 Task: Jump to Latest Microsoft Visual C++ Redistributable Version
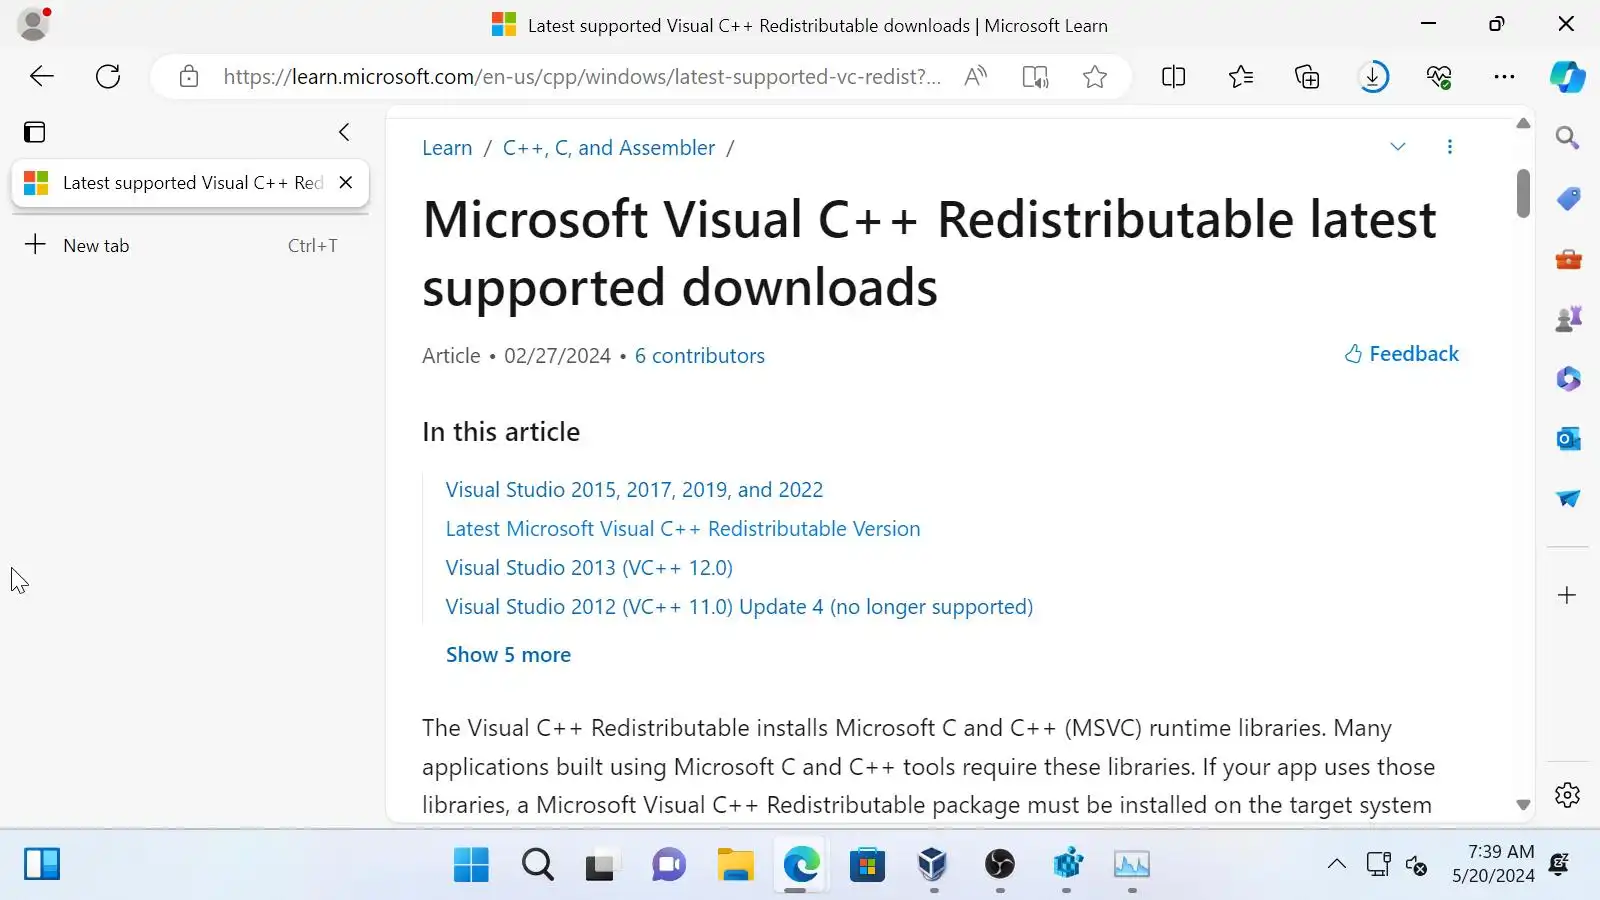pyautogui.click(x=683, y=529)
